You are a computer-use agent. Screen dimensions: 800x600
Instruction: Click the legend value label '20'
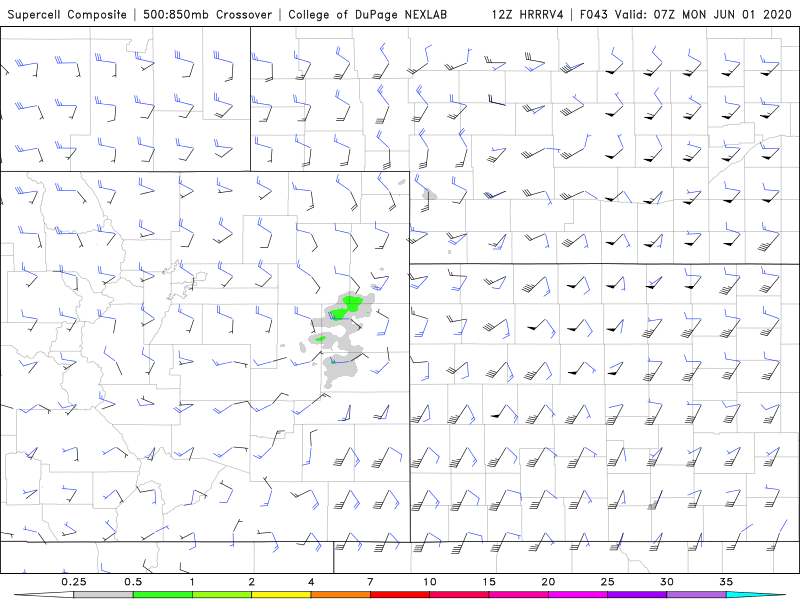(x=548, y=582)
